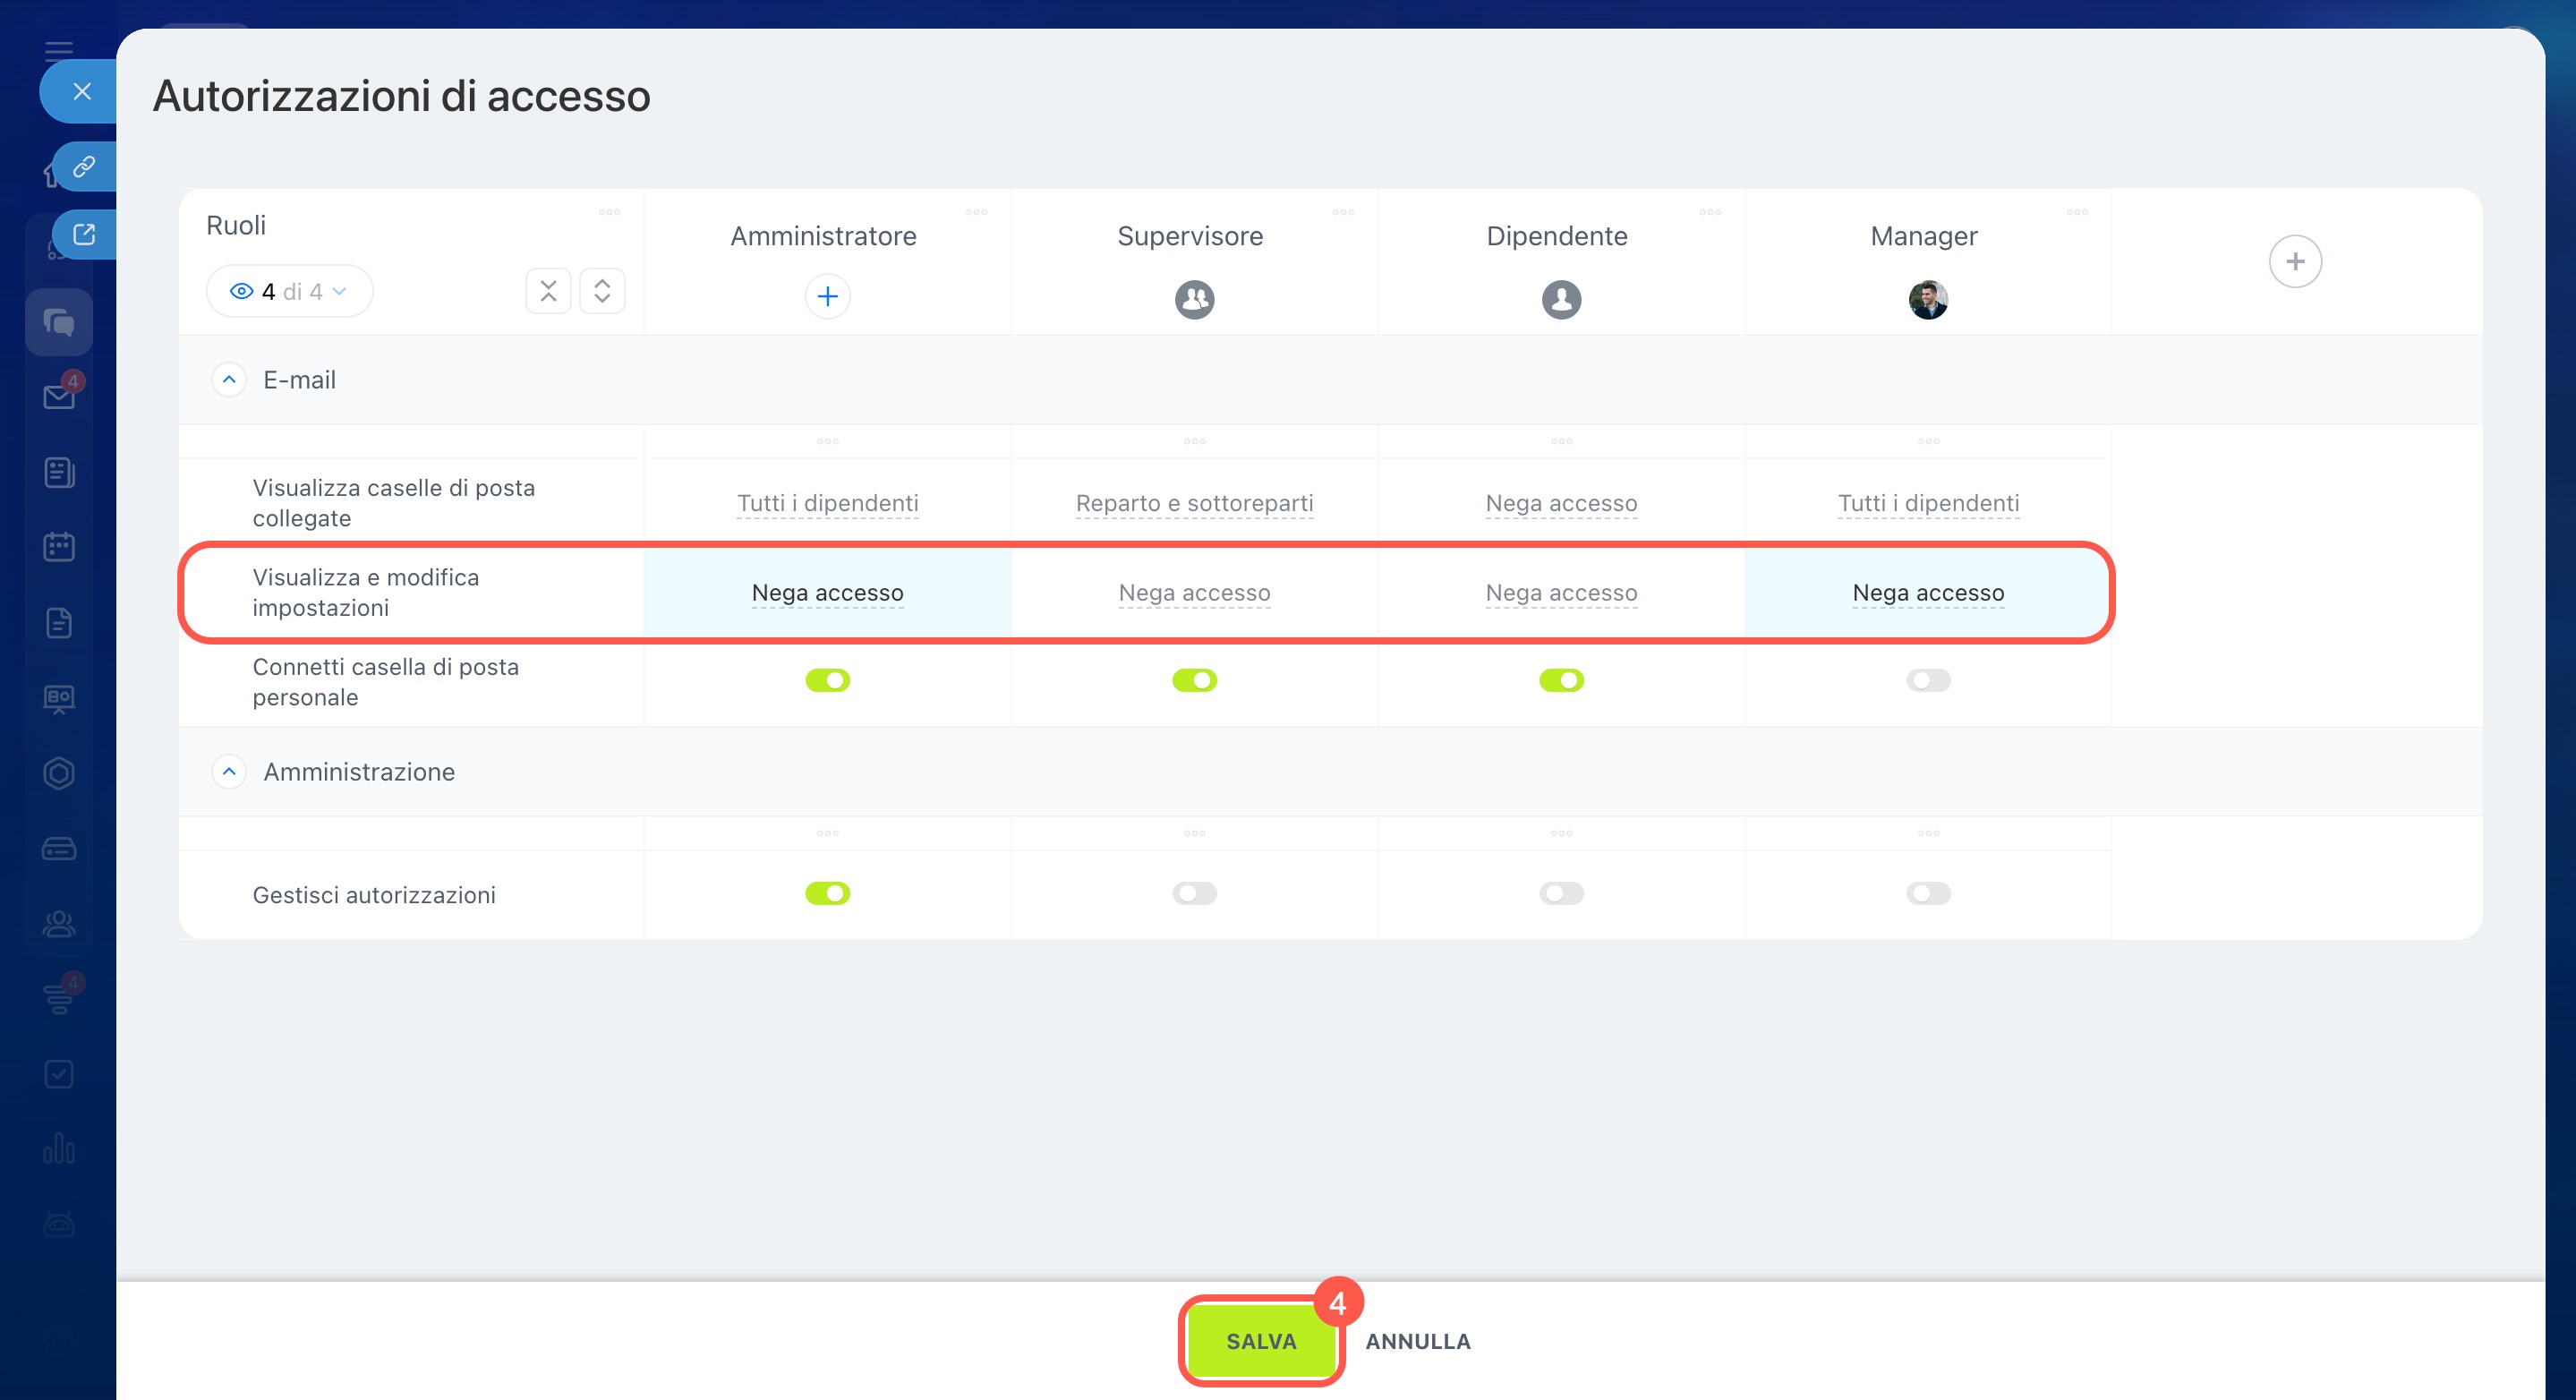The width and height of the screenshot is (2576, 1400).
Task: Add member to Amministratore role
Action: click(827, 297)
